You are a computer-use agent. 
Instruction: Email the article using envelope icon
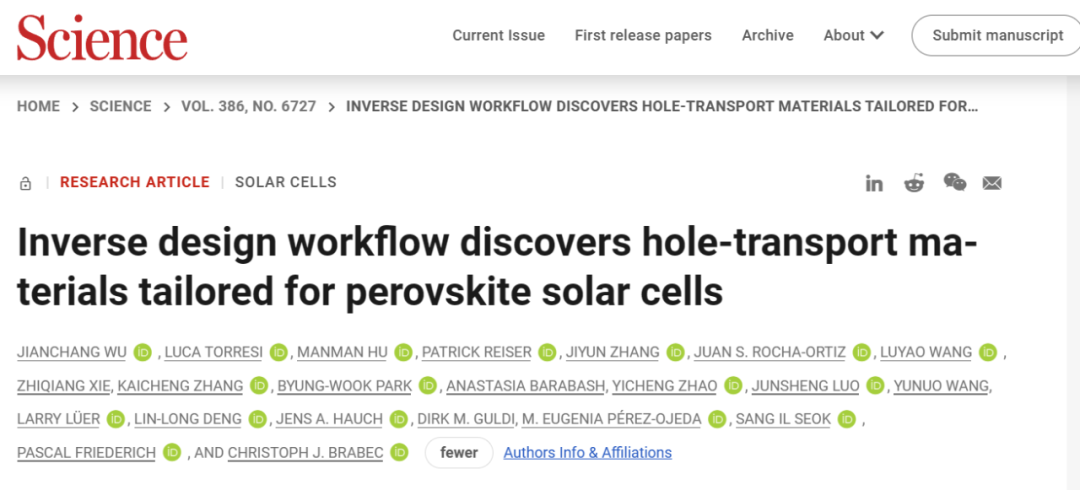(992, 183)
